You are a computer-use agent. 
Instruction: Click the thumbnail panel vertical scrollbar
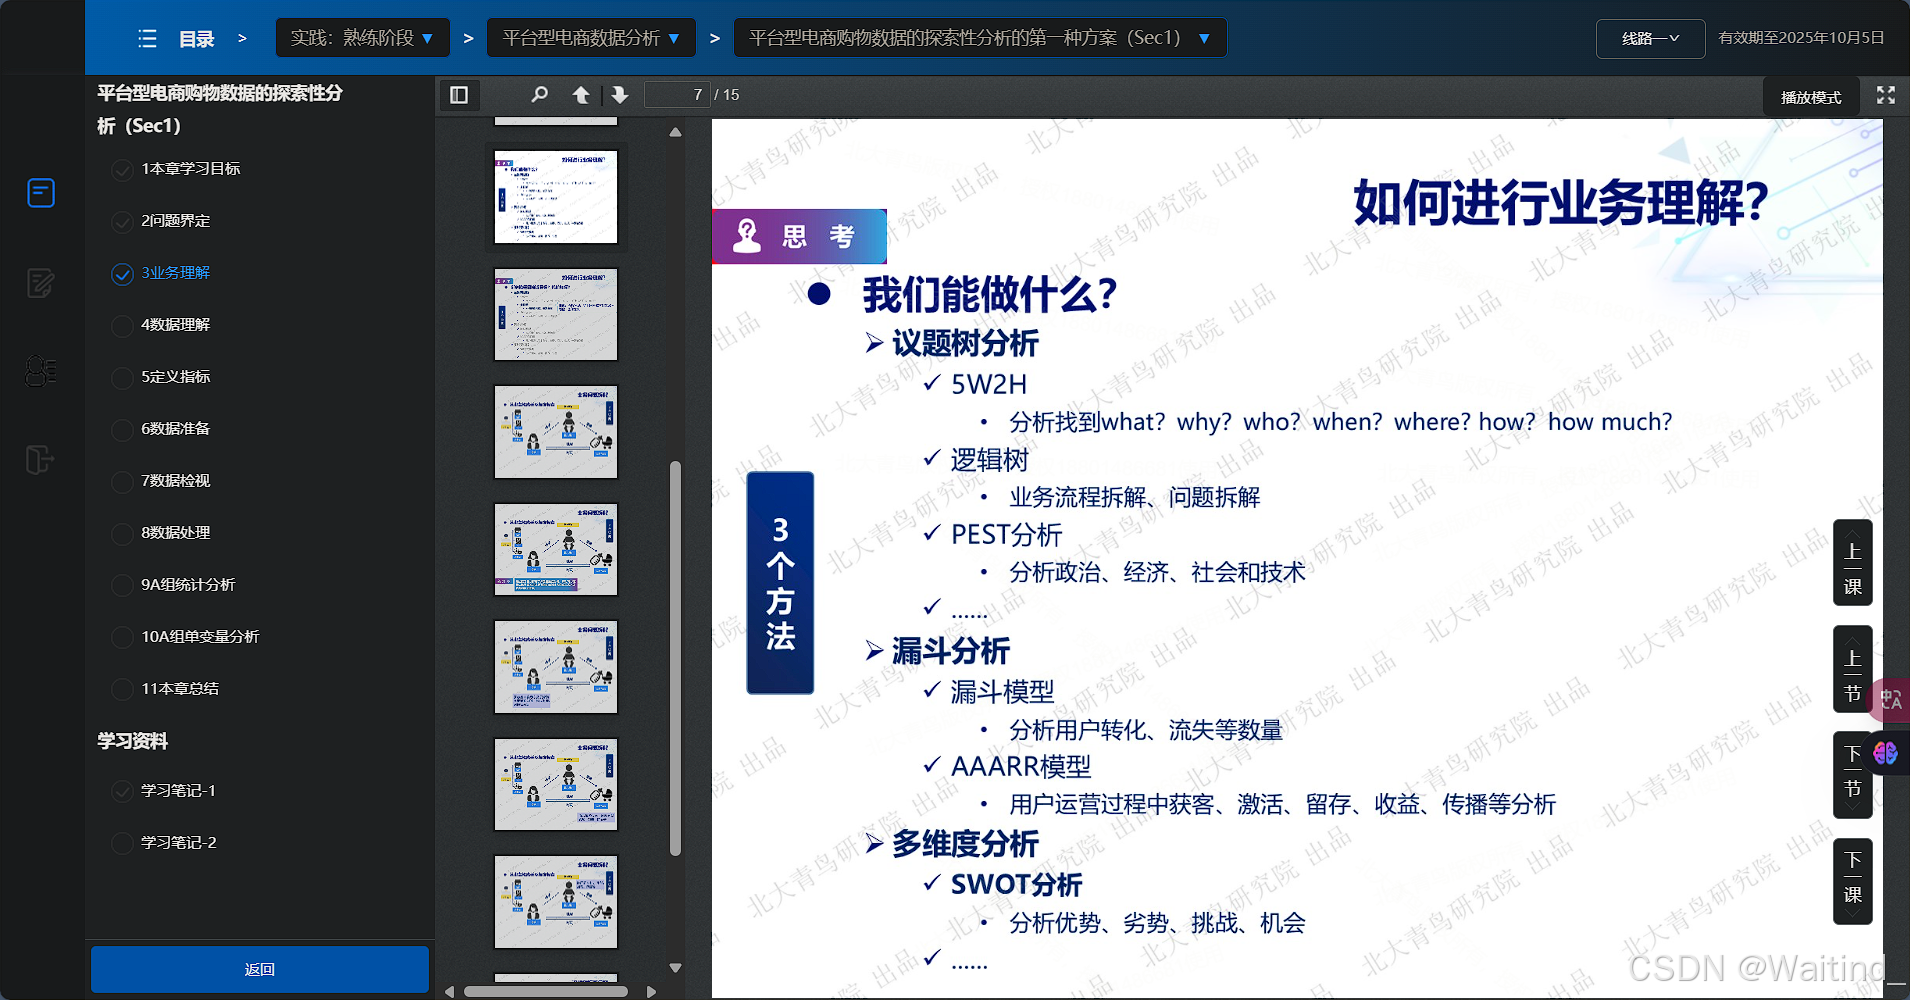click(675, 658)
